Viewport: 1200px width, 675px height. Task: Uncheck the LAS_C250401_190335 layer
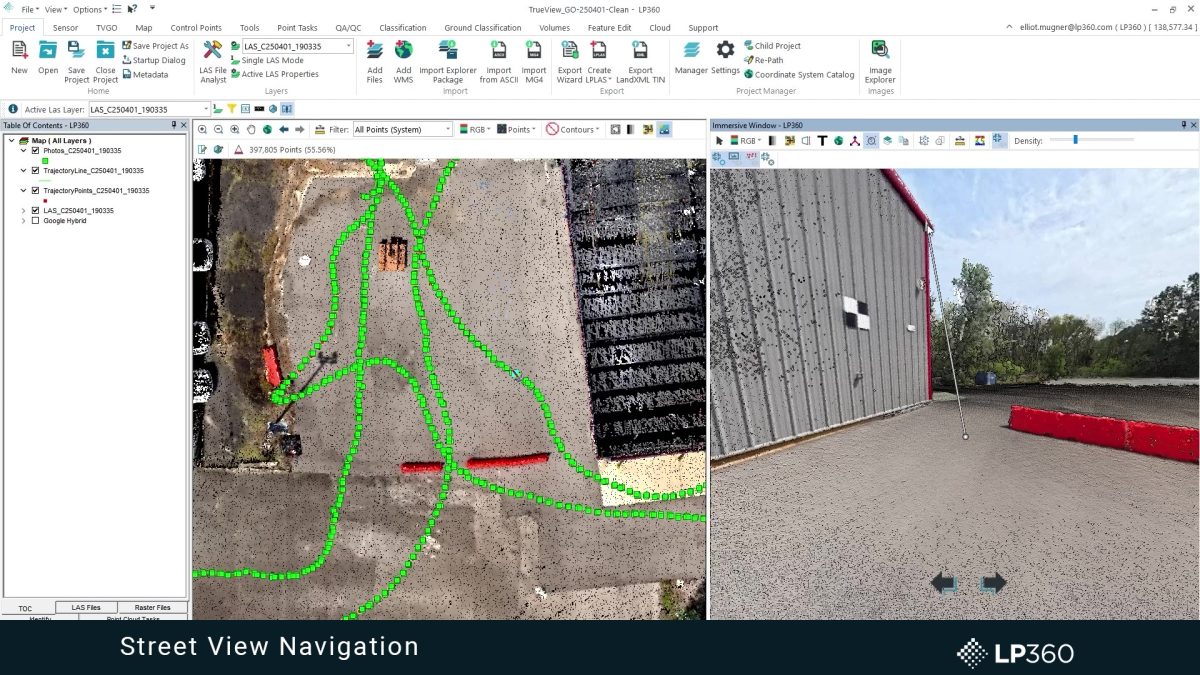[36, 210]
